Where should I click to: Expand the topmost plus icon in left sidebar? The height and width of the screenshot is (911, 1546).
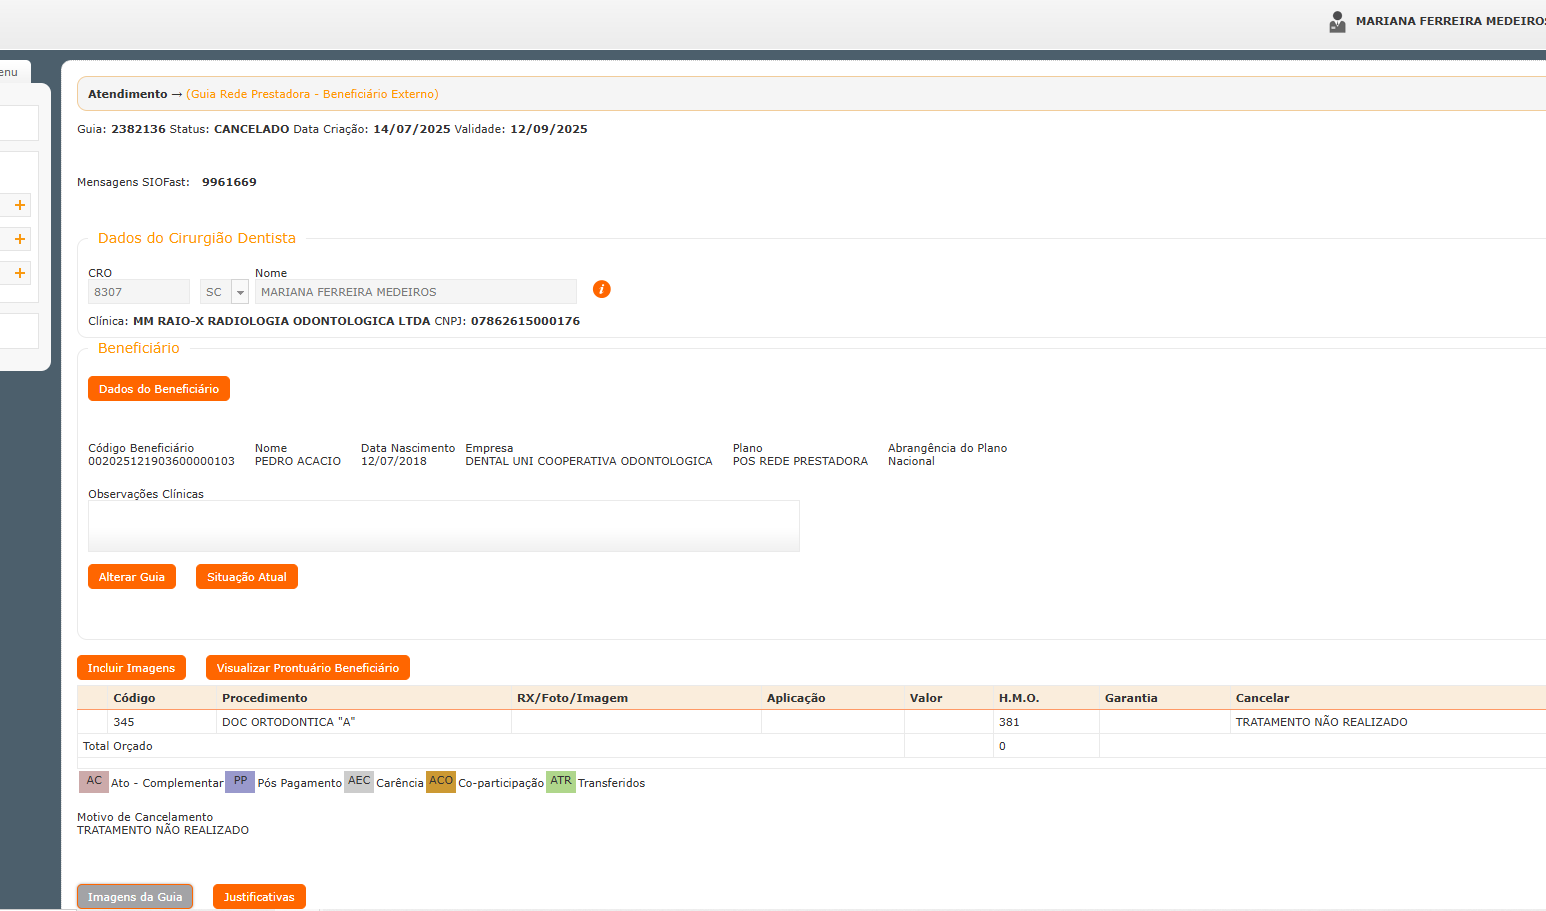tap(19, 205)
